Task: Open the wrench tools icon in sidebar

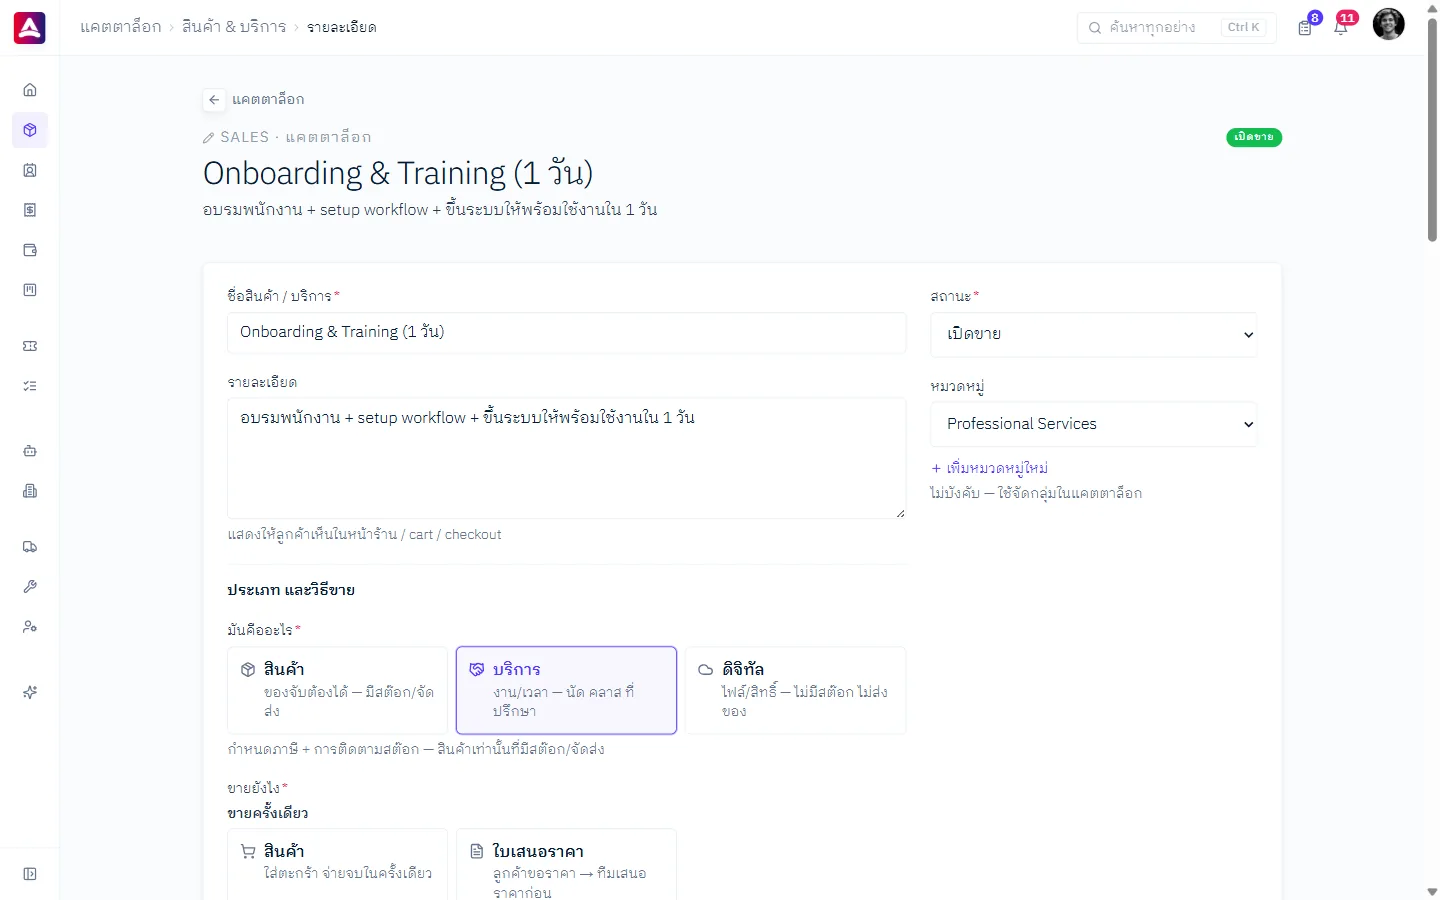Action: click(x=30, y=587)
